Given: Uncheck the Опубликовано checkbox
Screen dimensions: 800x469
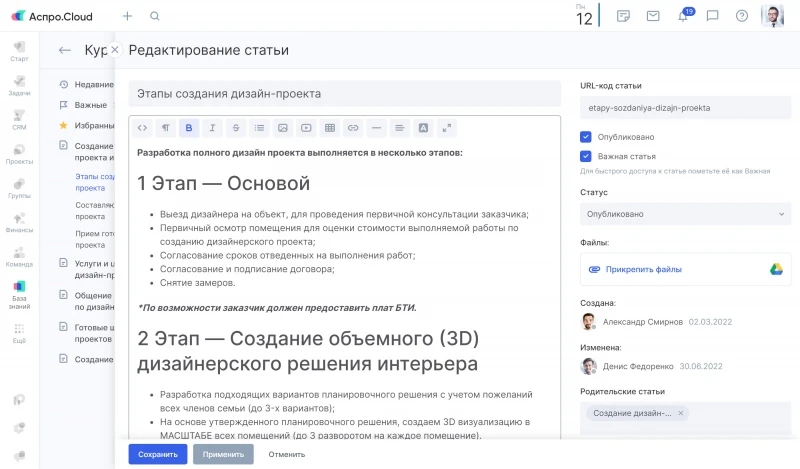Looking at the screenshot, I should click(586, 136).
